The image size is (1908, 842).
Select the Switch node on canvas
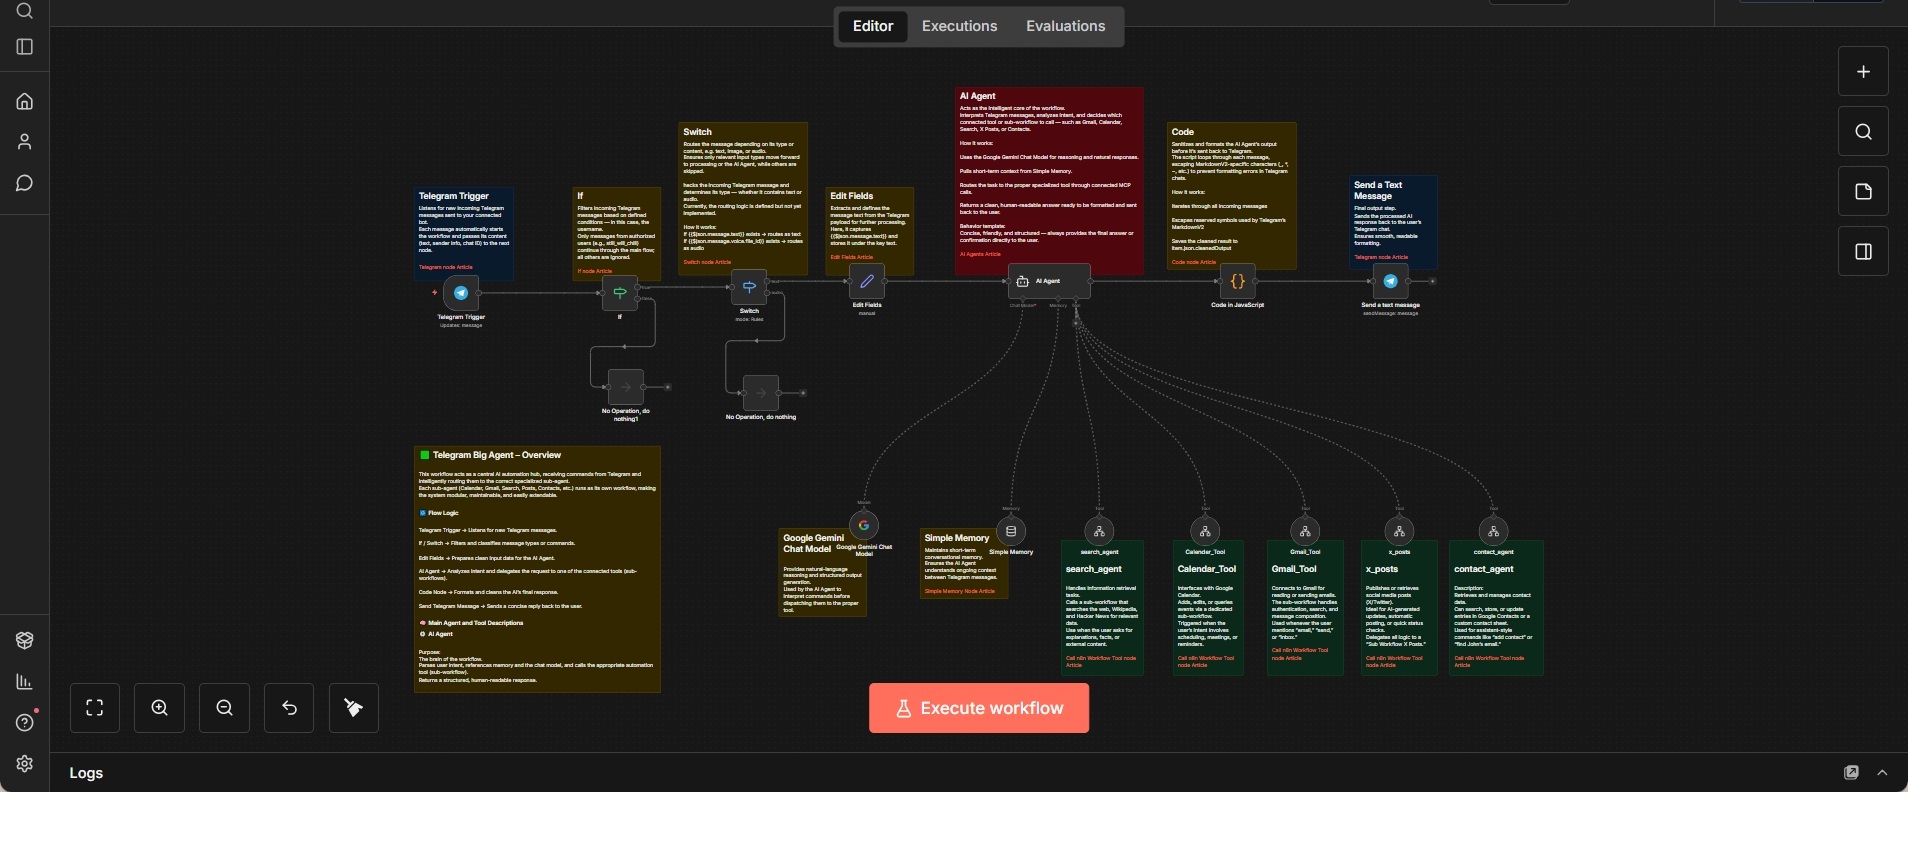pyautogui.click(x=748, y=287)
